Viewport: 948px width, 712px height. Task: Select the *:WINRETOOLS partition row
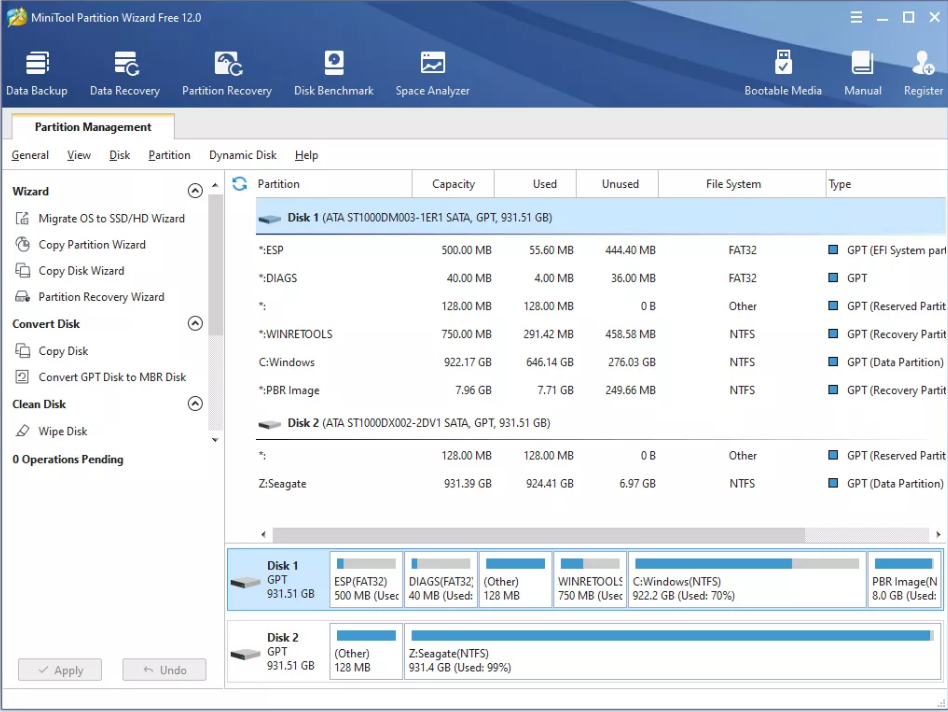coord(601,334)
